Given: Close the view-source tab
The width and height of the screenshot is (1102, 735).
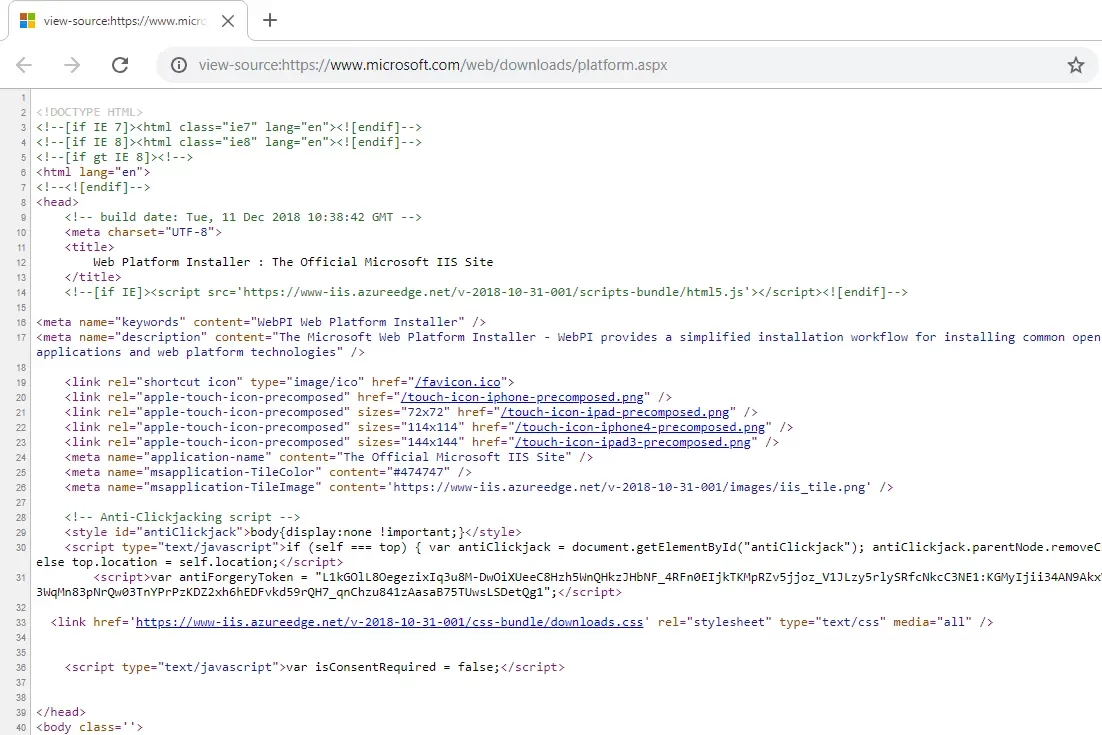Looking at the screenshot, I should click(x=227, y=21).
